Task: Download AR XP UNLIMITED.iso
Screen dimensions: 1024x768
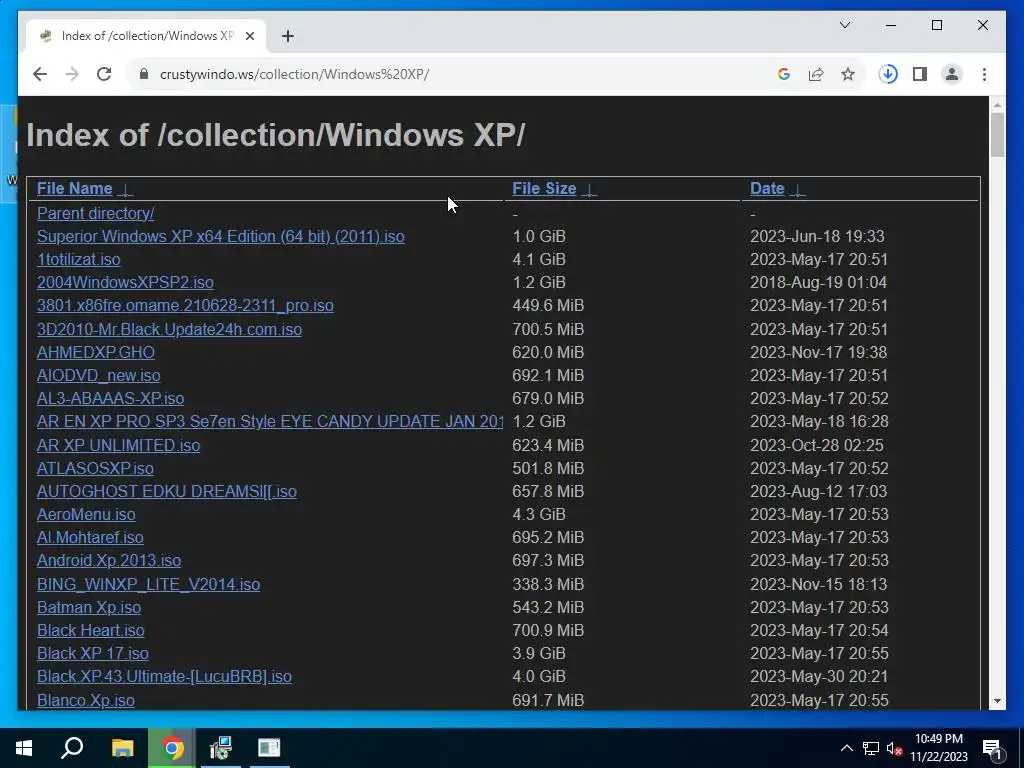Action: 118,445
